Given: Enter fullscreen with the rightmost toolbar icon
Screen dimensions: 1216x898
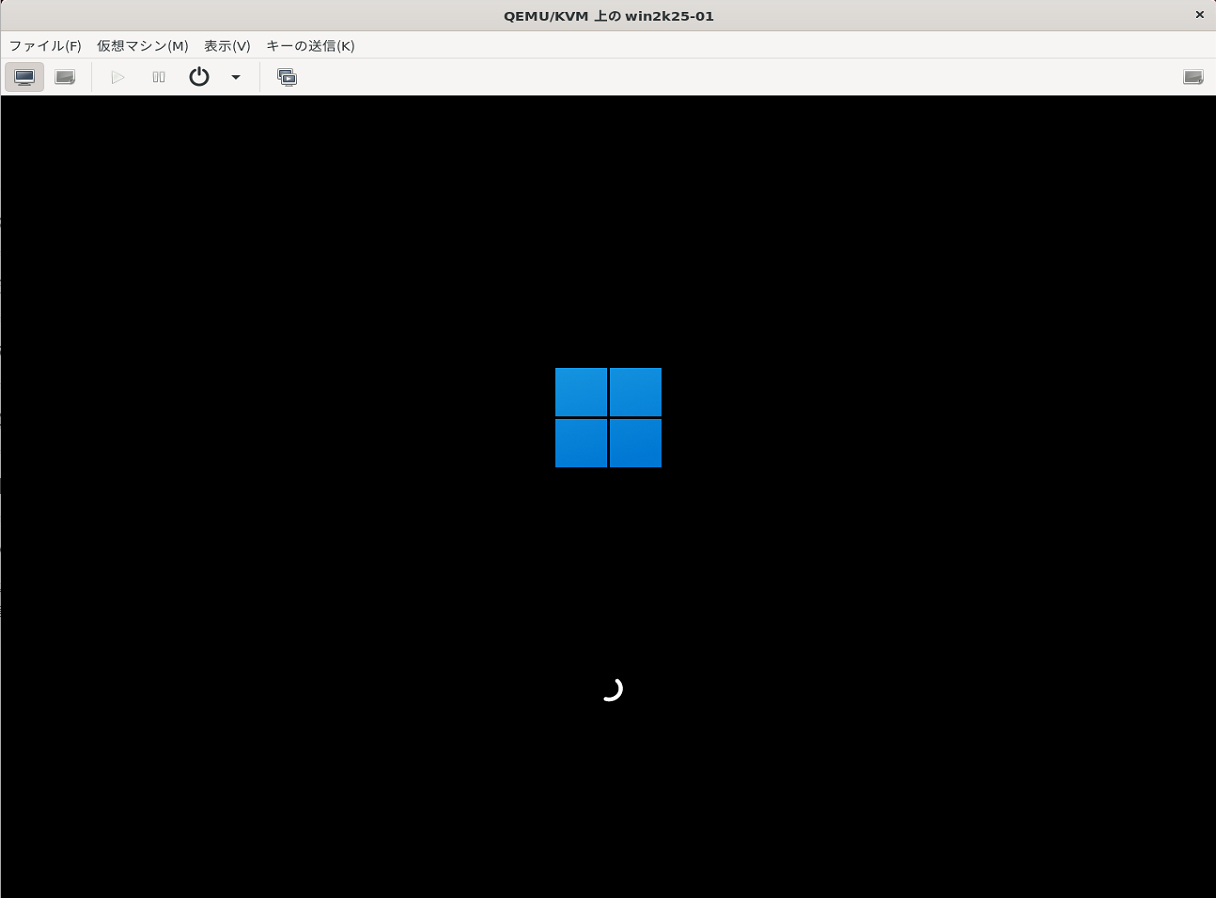Looking at the screenshot, I should pyautogui.click(x=1194, y=75).
